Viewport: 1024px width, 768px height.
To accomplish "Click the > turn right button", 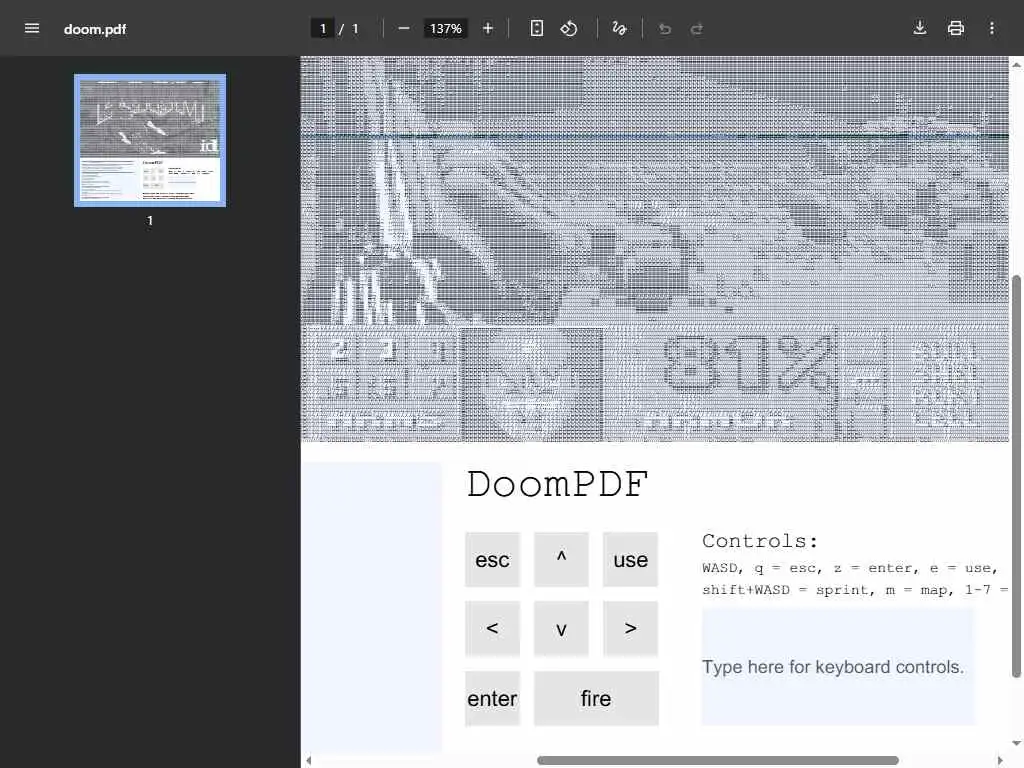I will [x=630, y=628].
